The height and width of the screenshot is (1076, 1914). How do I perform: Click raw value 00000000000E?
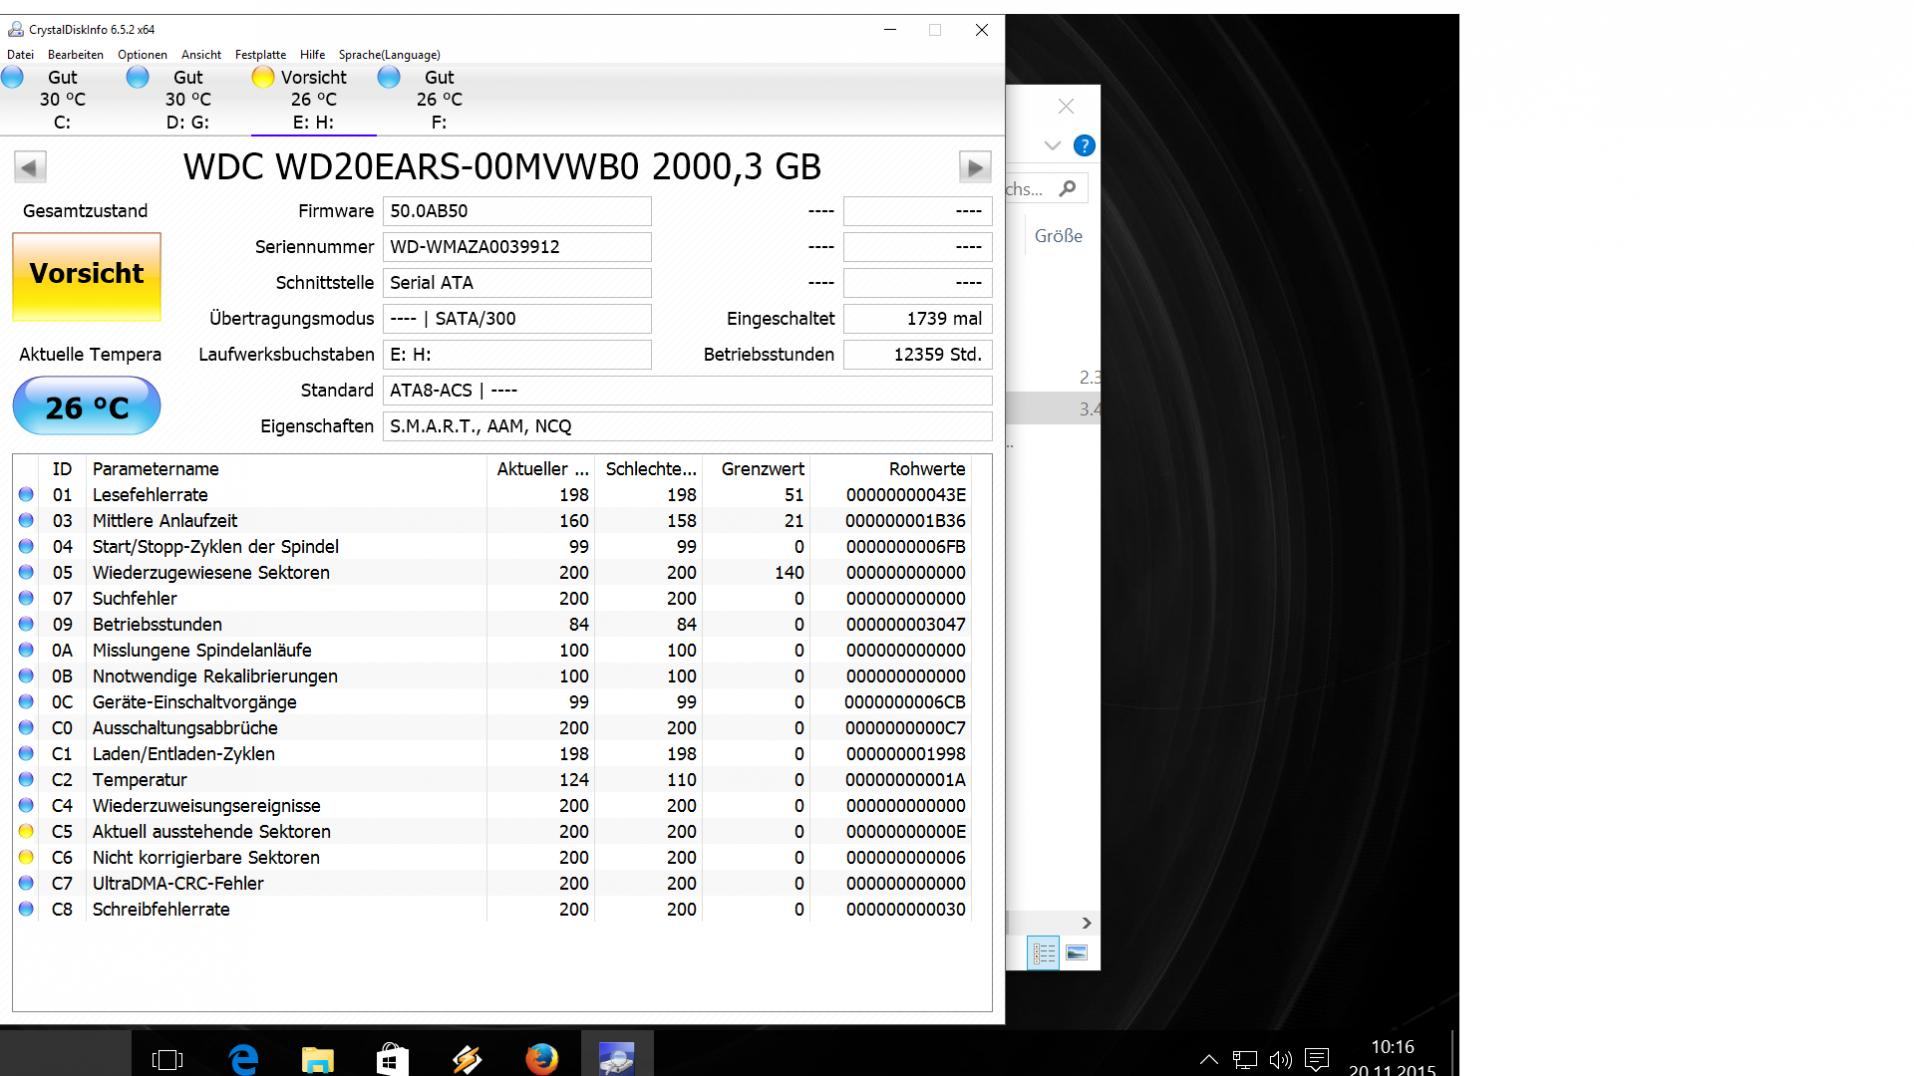pyautogui.click(x=906, y=832)
